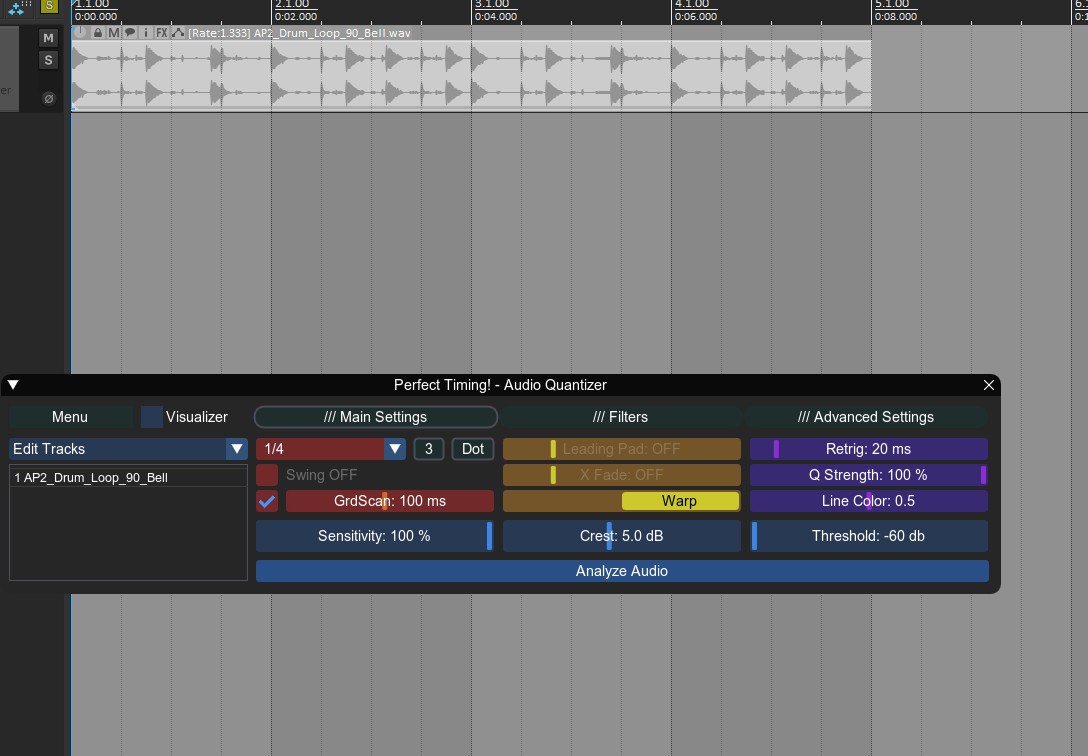
Task: Open the Edit Tracks dropdown
Action: point(128,449)
